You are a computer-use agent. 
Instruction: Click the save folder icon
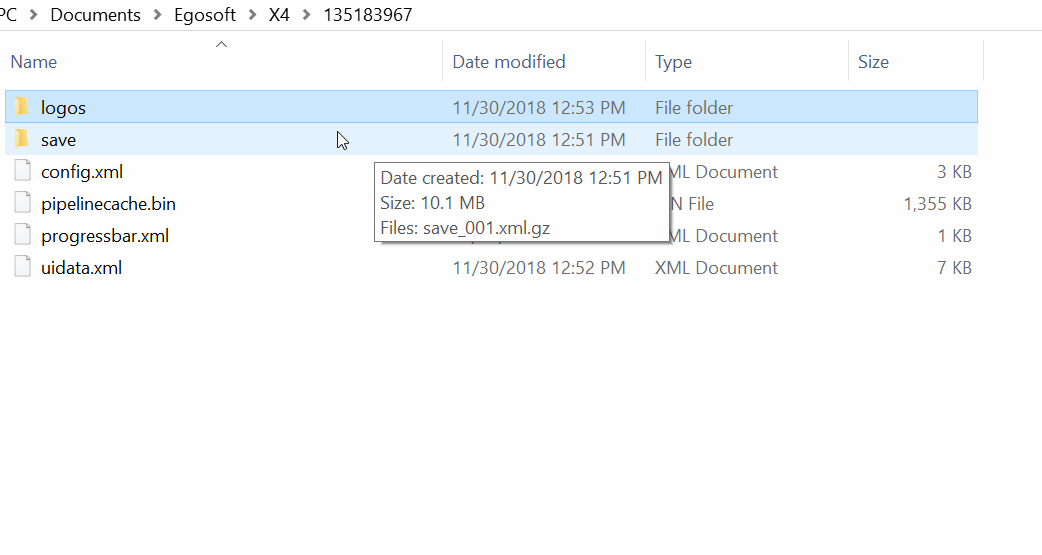(x=22, y=139)
